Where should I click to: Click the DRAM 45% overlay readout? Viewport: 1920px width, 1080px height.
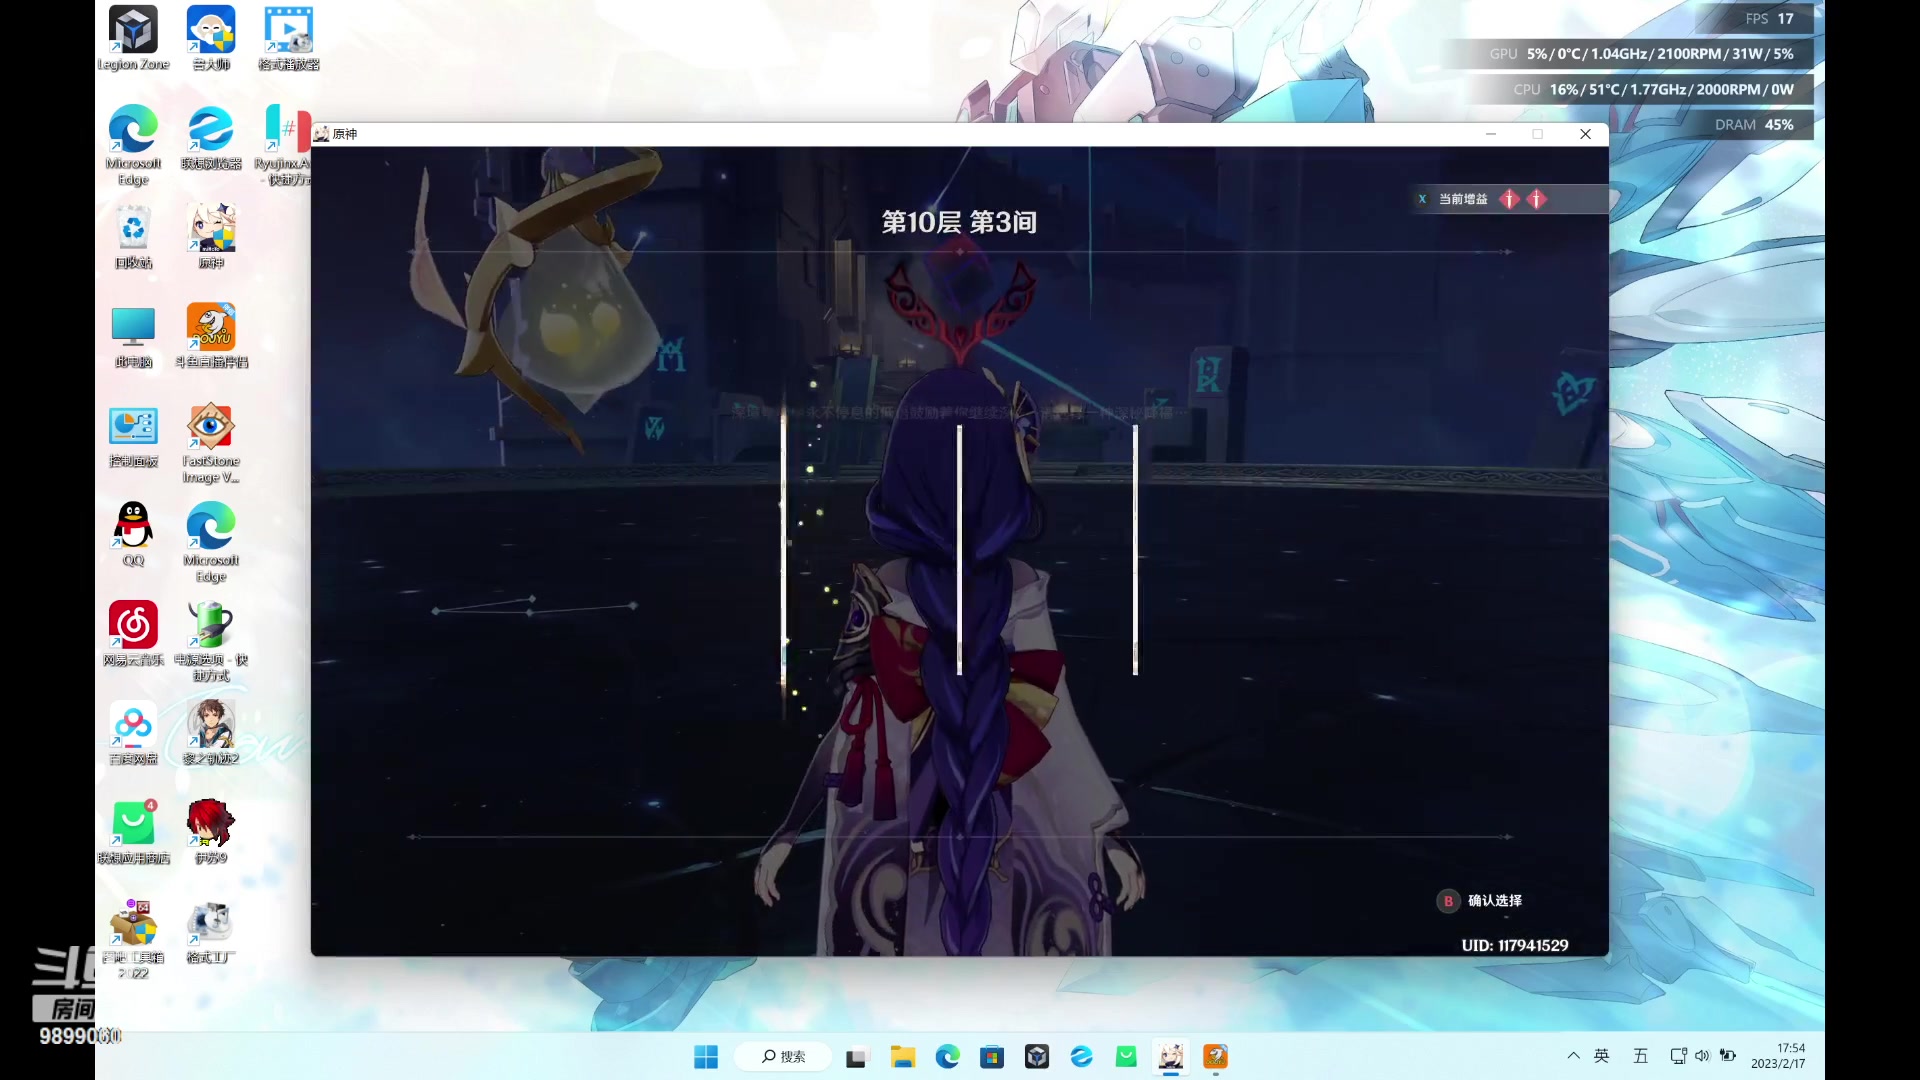click(1754, 125)
